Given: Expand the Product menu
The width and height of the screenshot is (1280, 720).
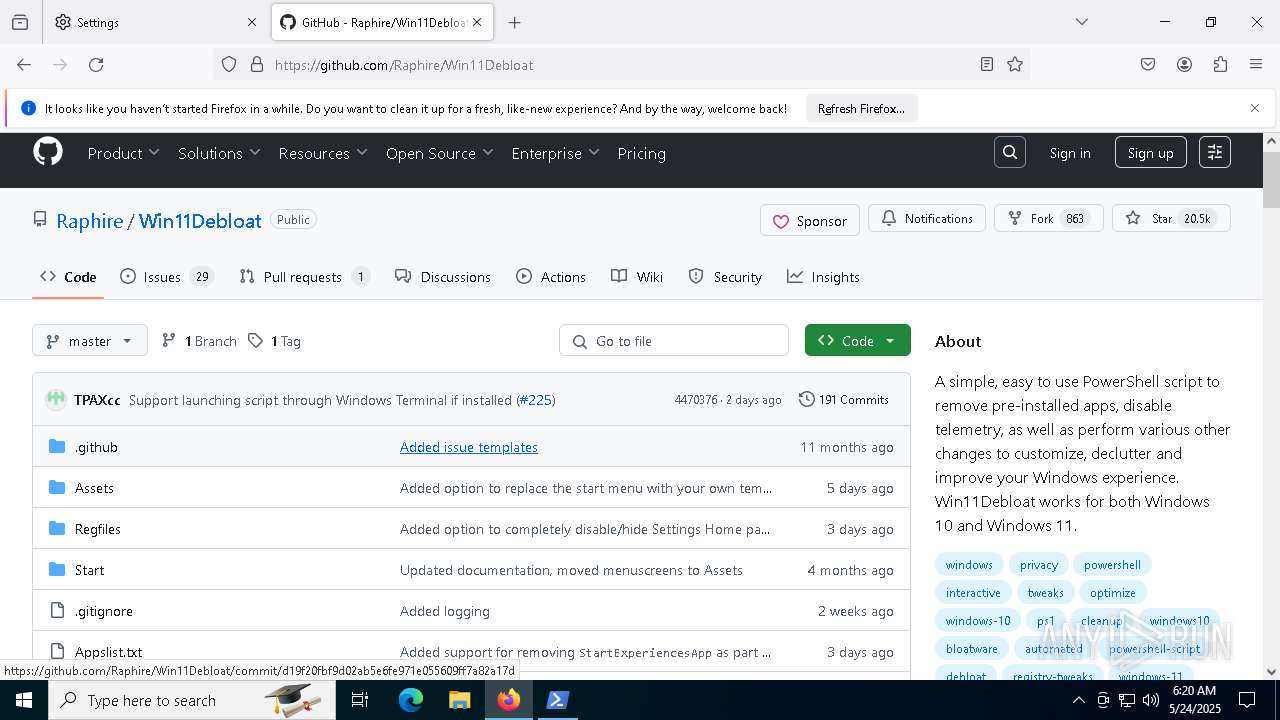Looking at the screenshot, I should click(123, 153).
